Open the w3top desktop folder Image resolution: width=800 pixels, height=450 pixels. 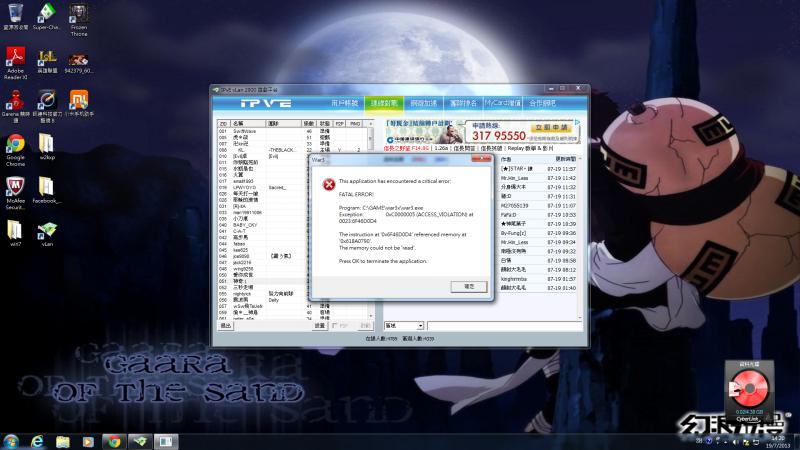coord(47,147)
